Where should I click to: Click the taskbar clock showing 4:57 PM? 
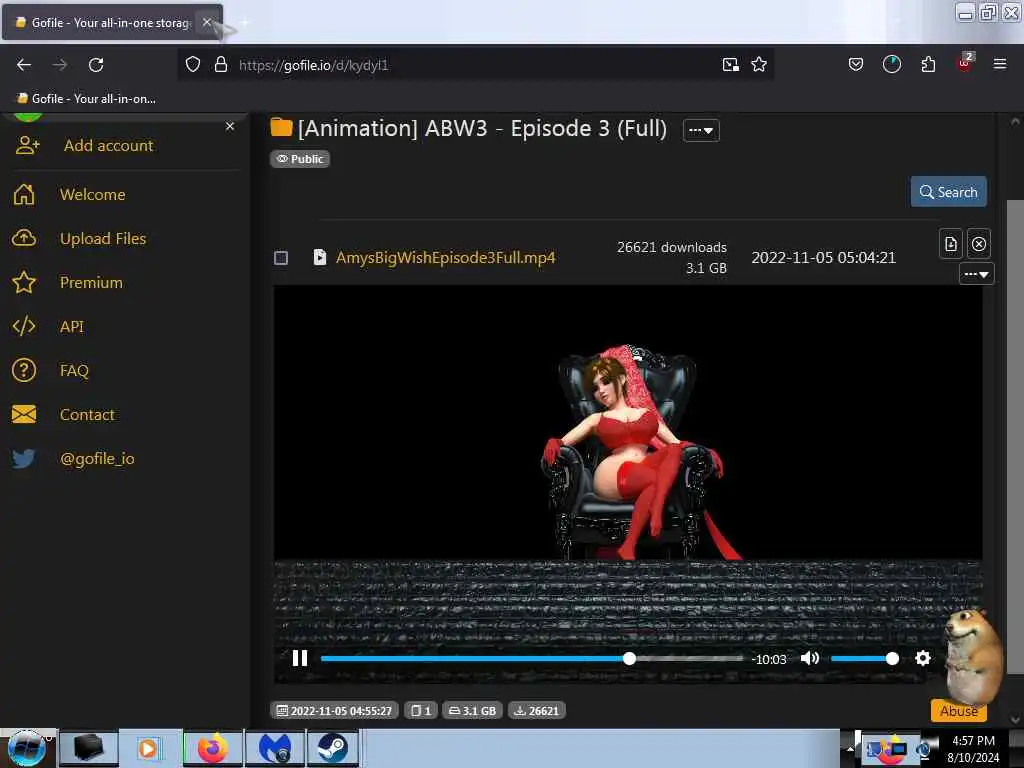[973, 749]
